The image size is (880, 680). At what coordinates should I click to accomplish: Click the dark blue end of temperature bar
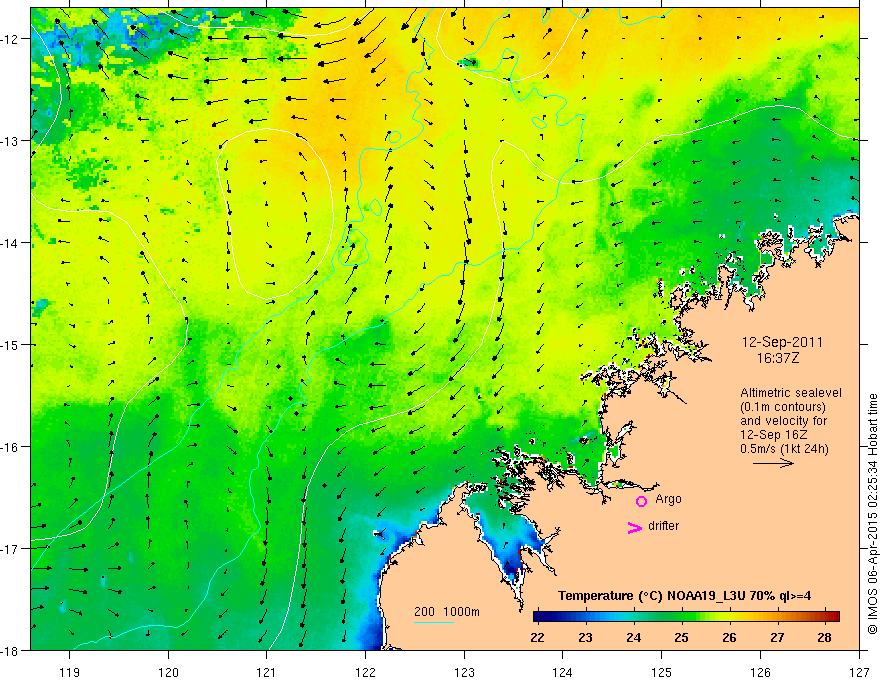pos(539,616)
